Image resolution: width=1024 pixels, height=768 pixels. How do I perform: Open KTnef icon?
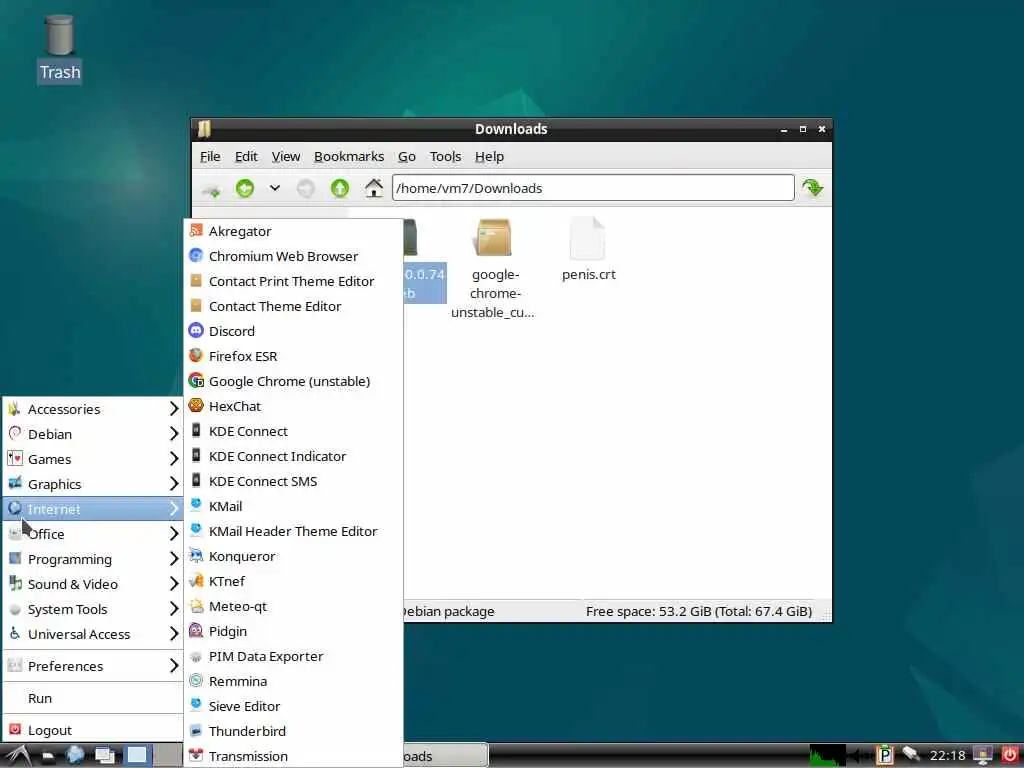click(196, 581)
